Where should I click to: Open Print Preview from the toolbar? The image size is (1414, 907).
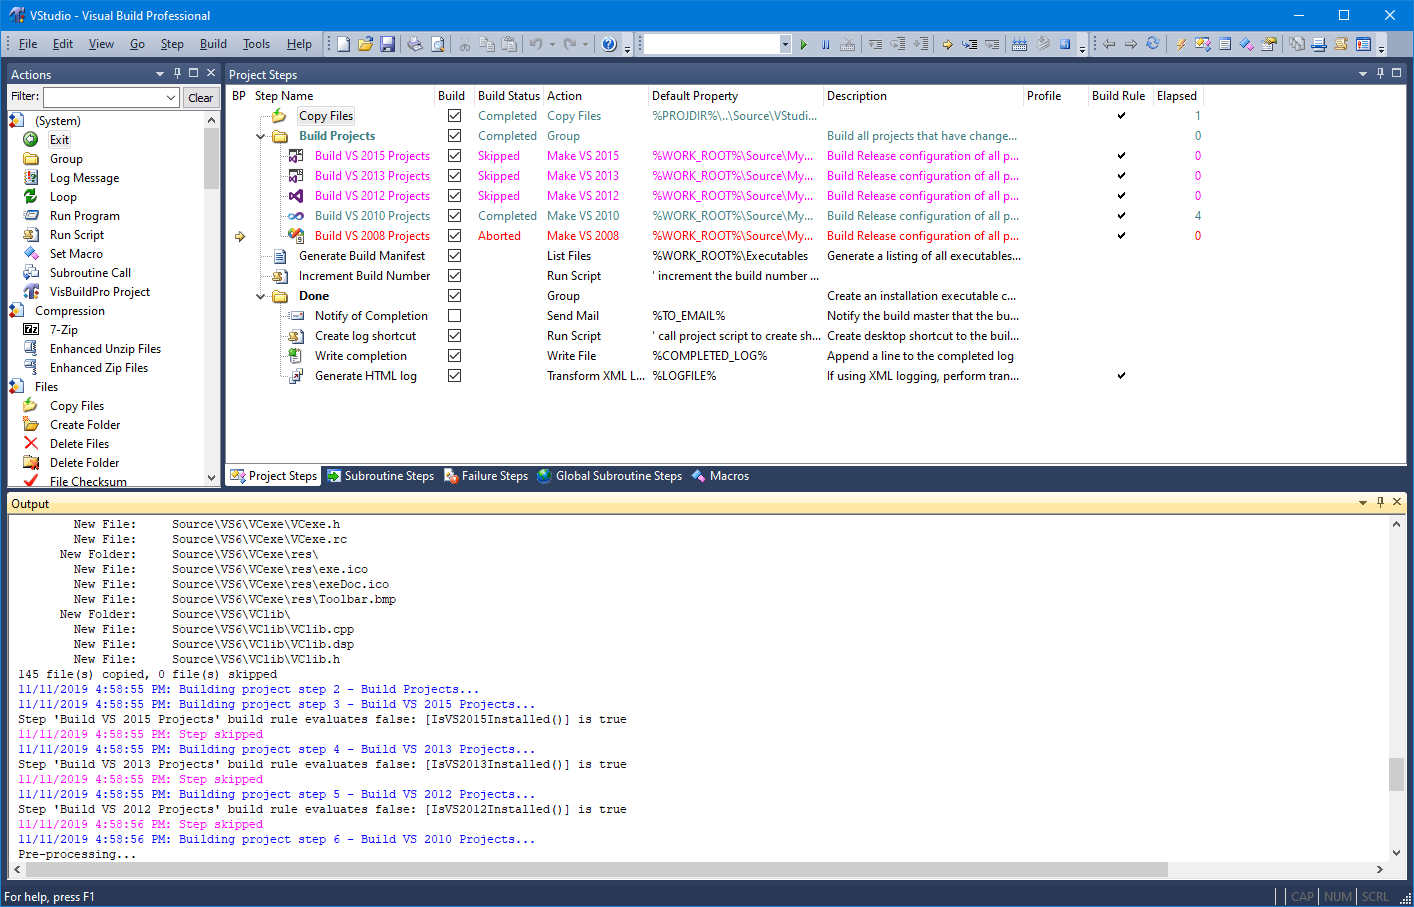437,44
